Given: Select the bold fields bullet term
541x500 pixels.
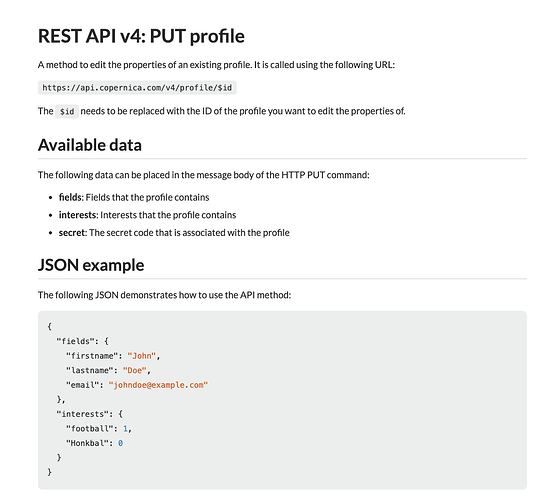Looking at the screenshot, I should (70, 197).
